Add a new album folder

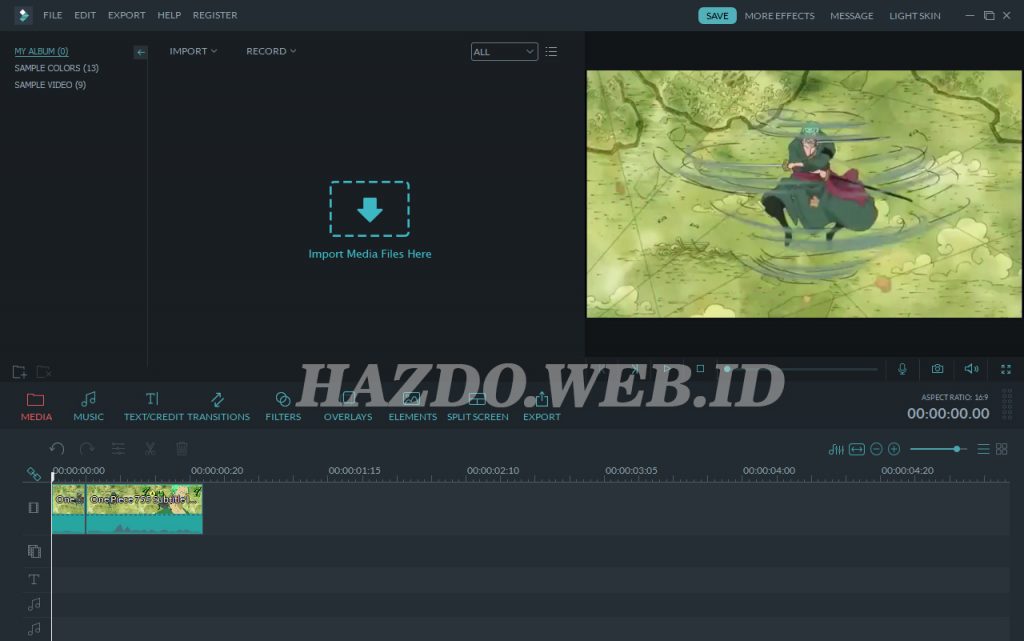click(19, 372)
